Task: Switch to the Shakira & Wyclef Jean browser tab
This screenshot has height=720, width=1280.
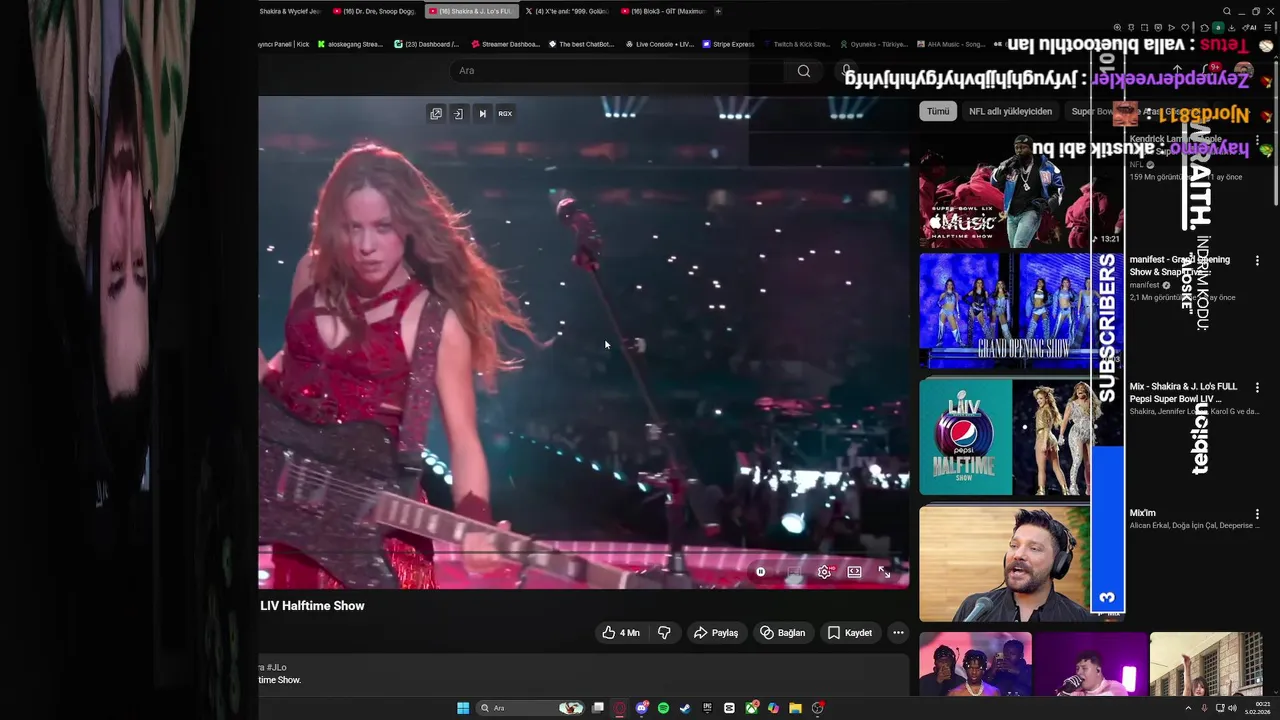Action: pos(289,11)
